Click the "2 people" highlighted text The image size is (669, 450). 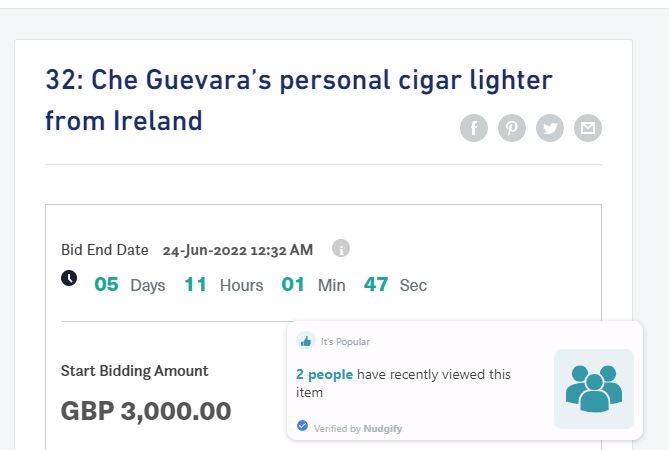(324, 375)
